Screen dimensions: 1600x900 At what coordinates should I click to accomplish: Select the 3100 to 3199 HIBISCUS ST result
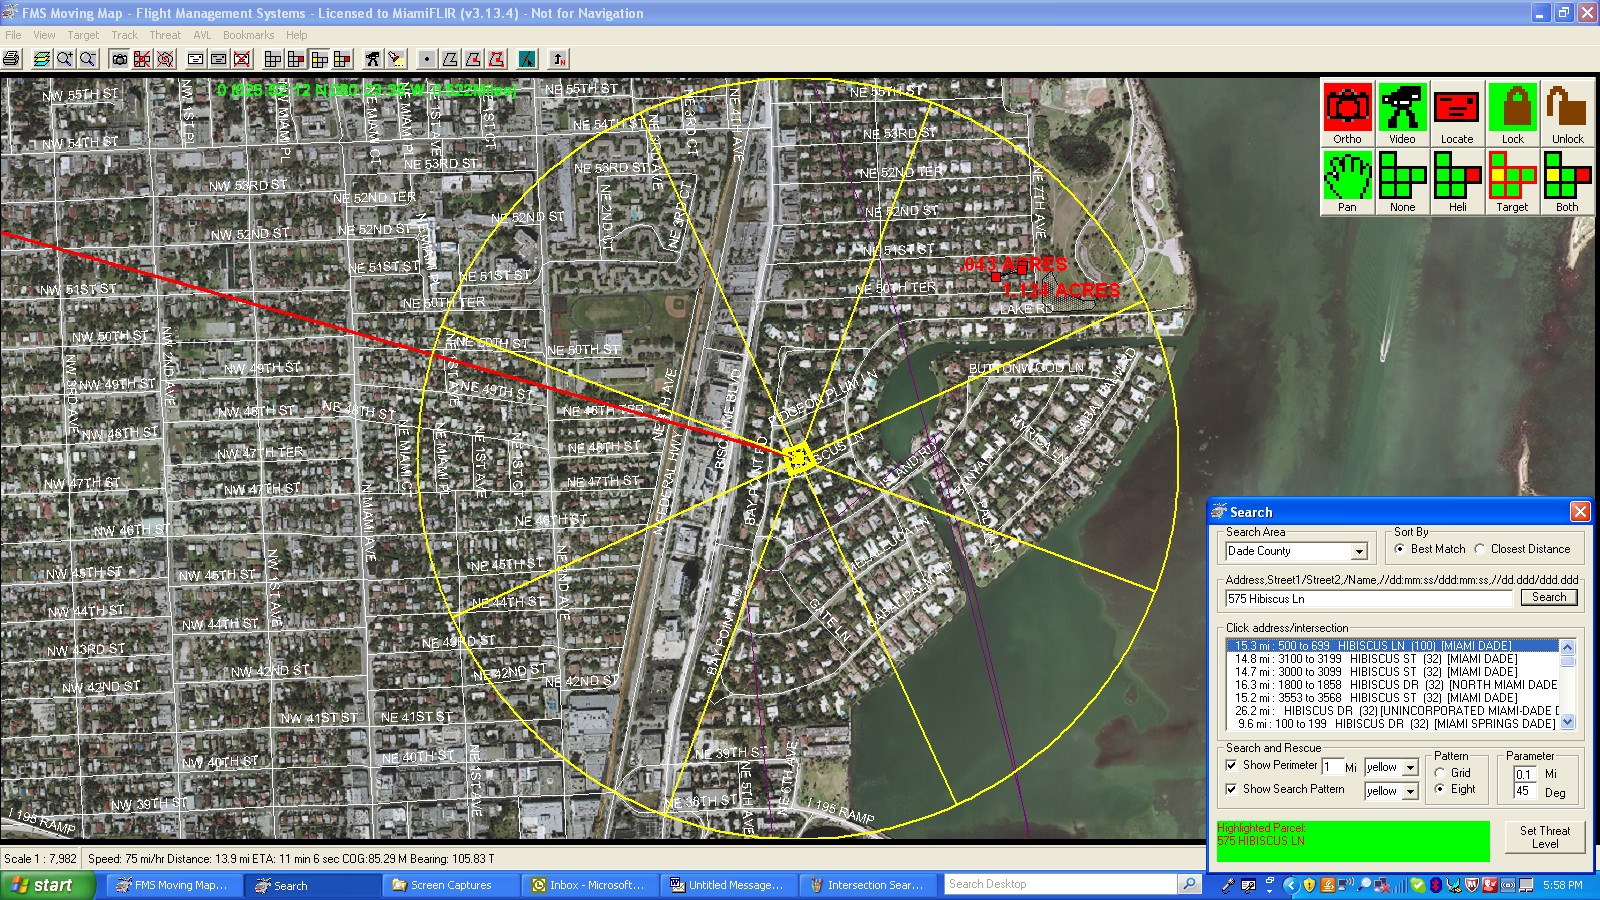[1380, 659]
